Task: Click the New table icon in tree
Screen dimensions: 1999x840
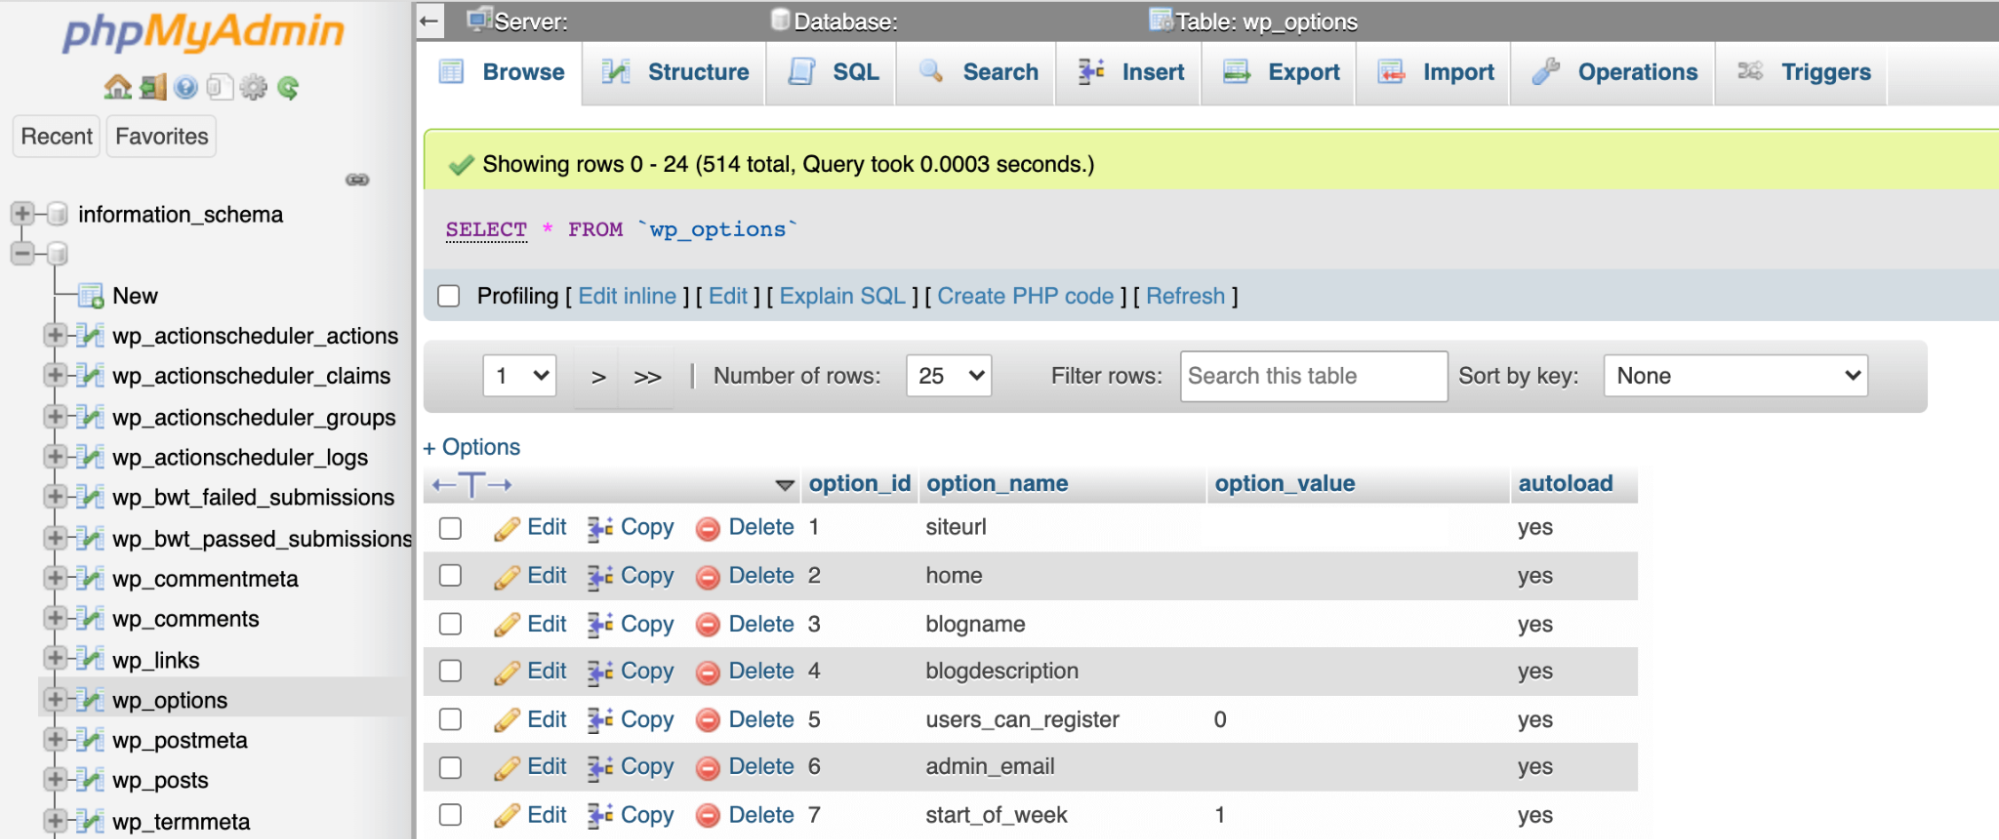Action: coord(91,296)
